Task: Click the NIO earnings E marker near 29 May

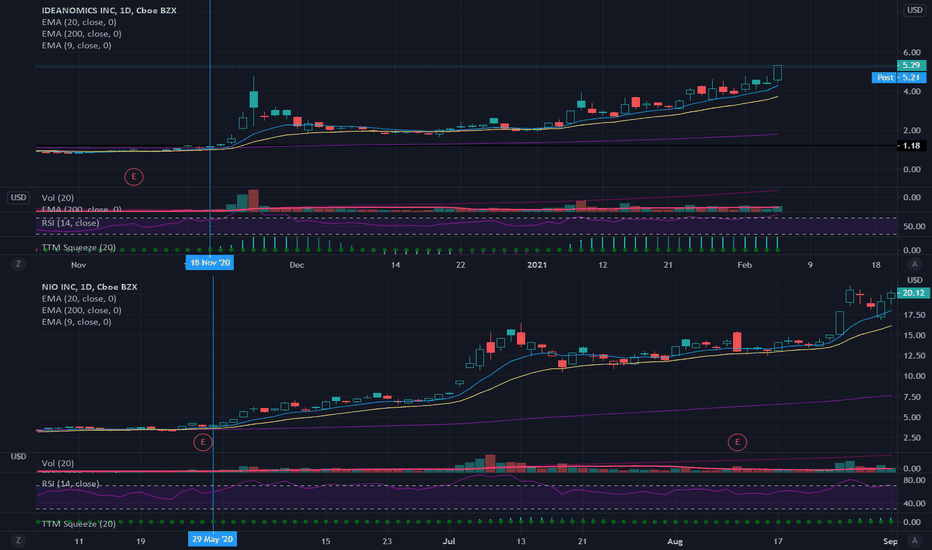Action: click(x=203, y=442)
